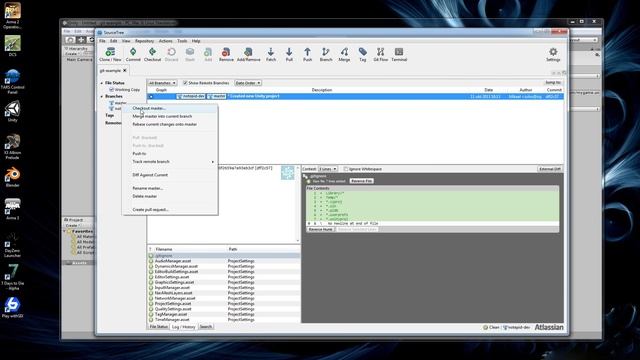640x360 pixels.
Task: Click the Commit toolbar icon
Action: 133,54
